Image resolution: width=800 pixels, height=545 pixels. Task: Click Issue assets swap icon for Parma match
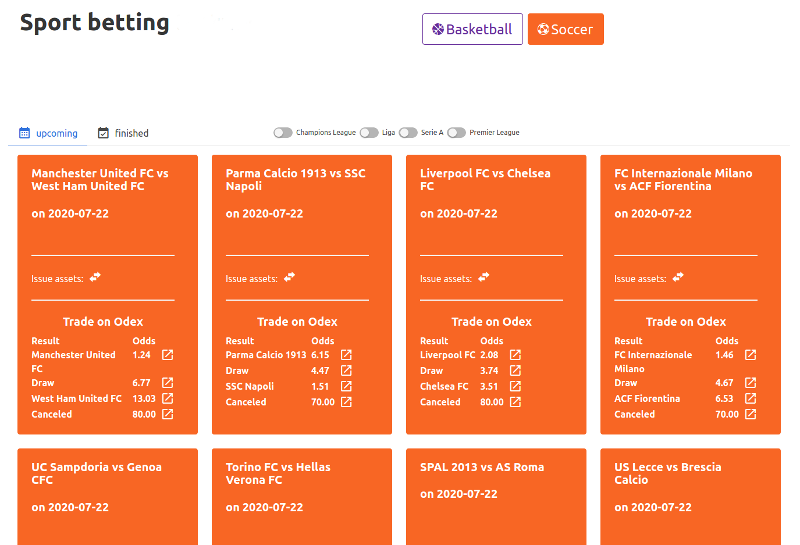289,277
